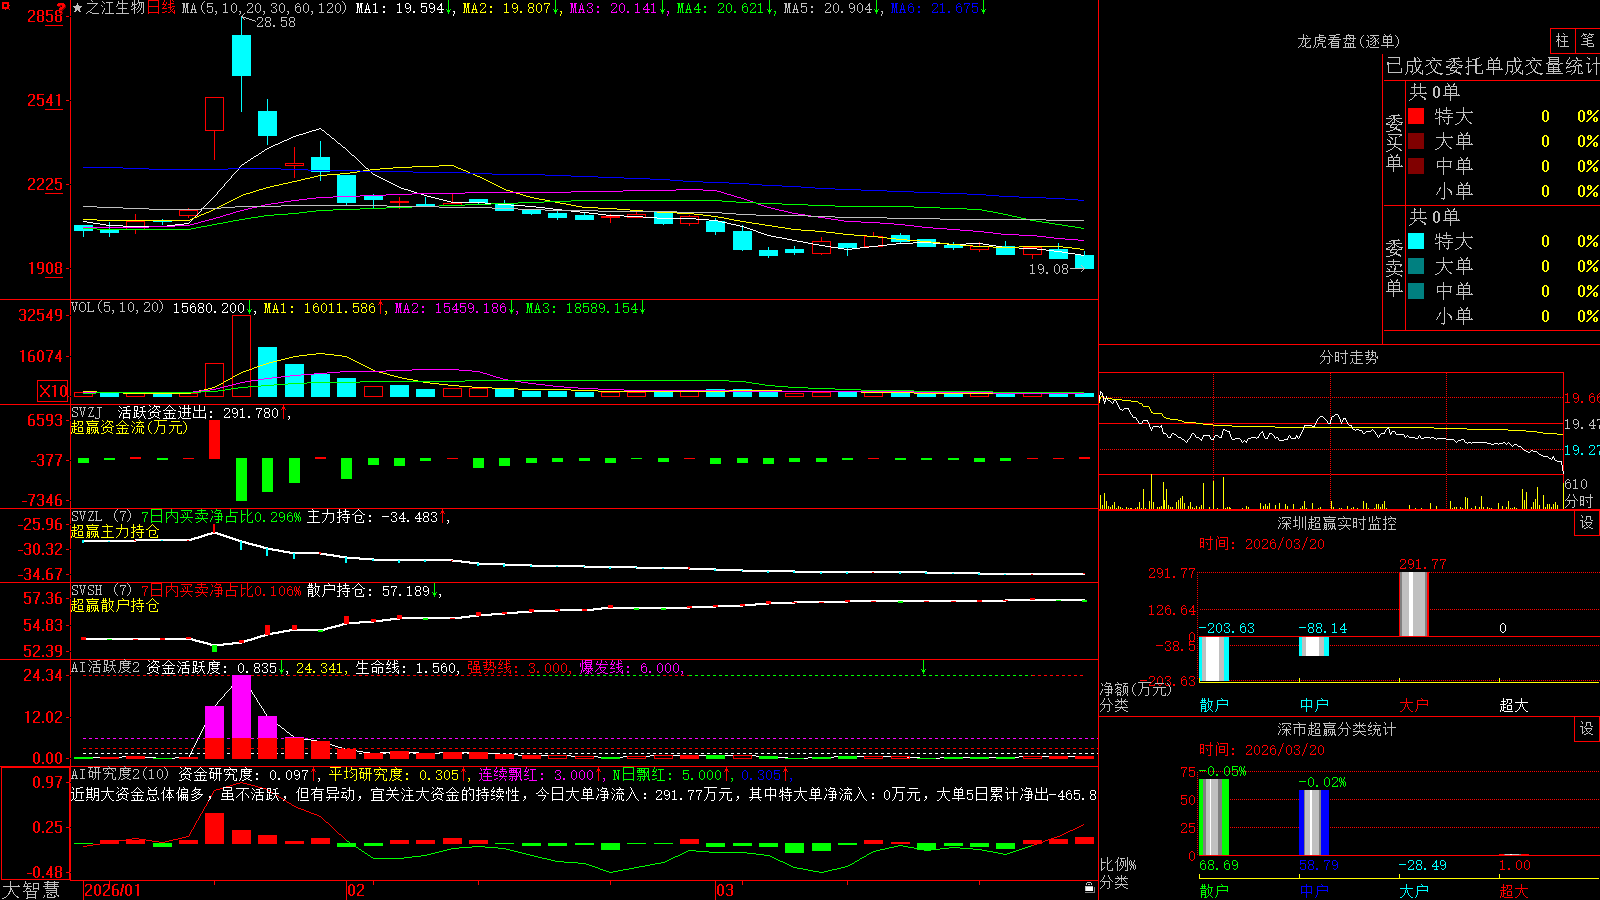The height and width of the screenshot is (900, 1600).
Task: Open 设 settings for 深圳超赢实时监控
Action: coord(1587,523)
